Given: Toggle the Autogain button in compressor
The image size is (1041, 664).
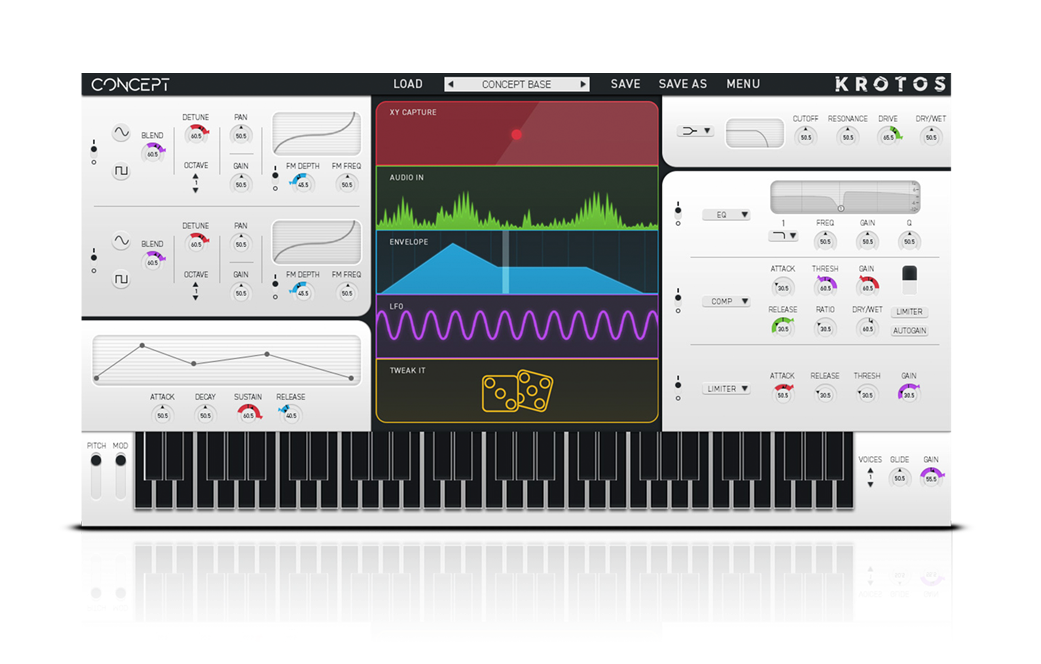Looking at the screenshot, I should 909,331.
